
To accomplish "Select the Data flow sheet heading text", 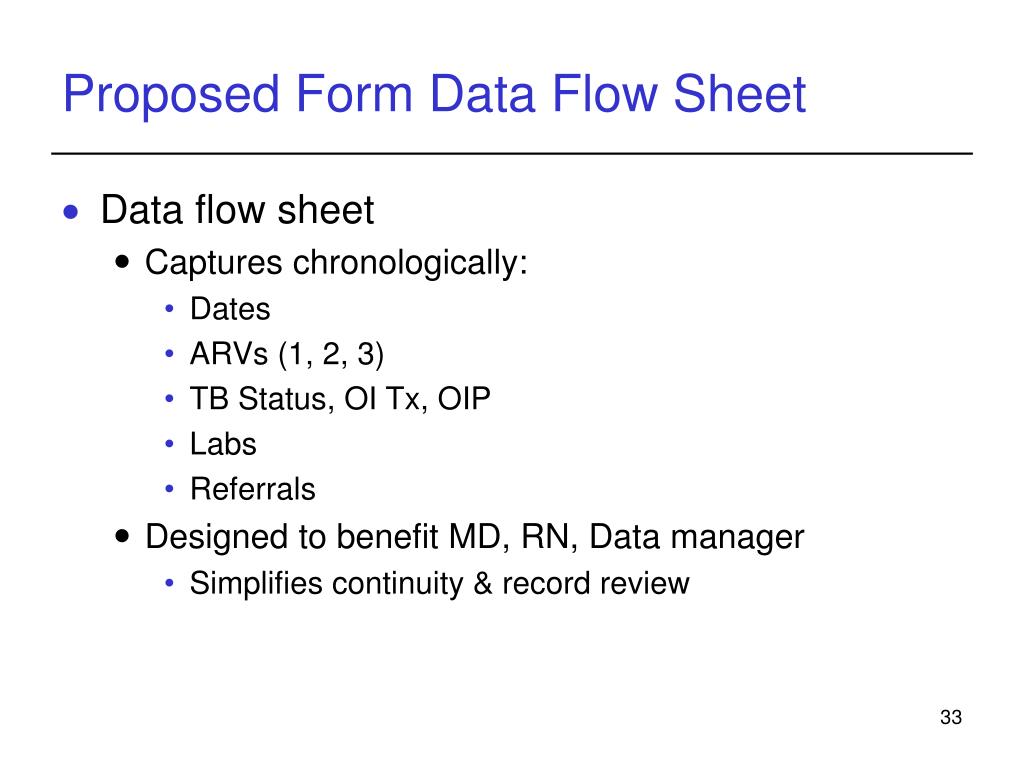I will point(237,210).
